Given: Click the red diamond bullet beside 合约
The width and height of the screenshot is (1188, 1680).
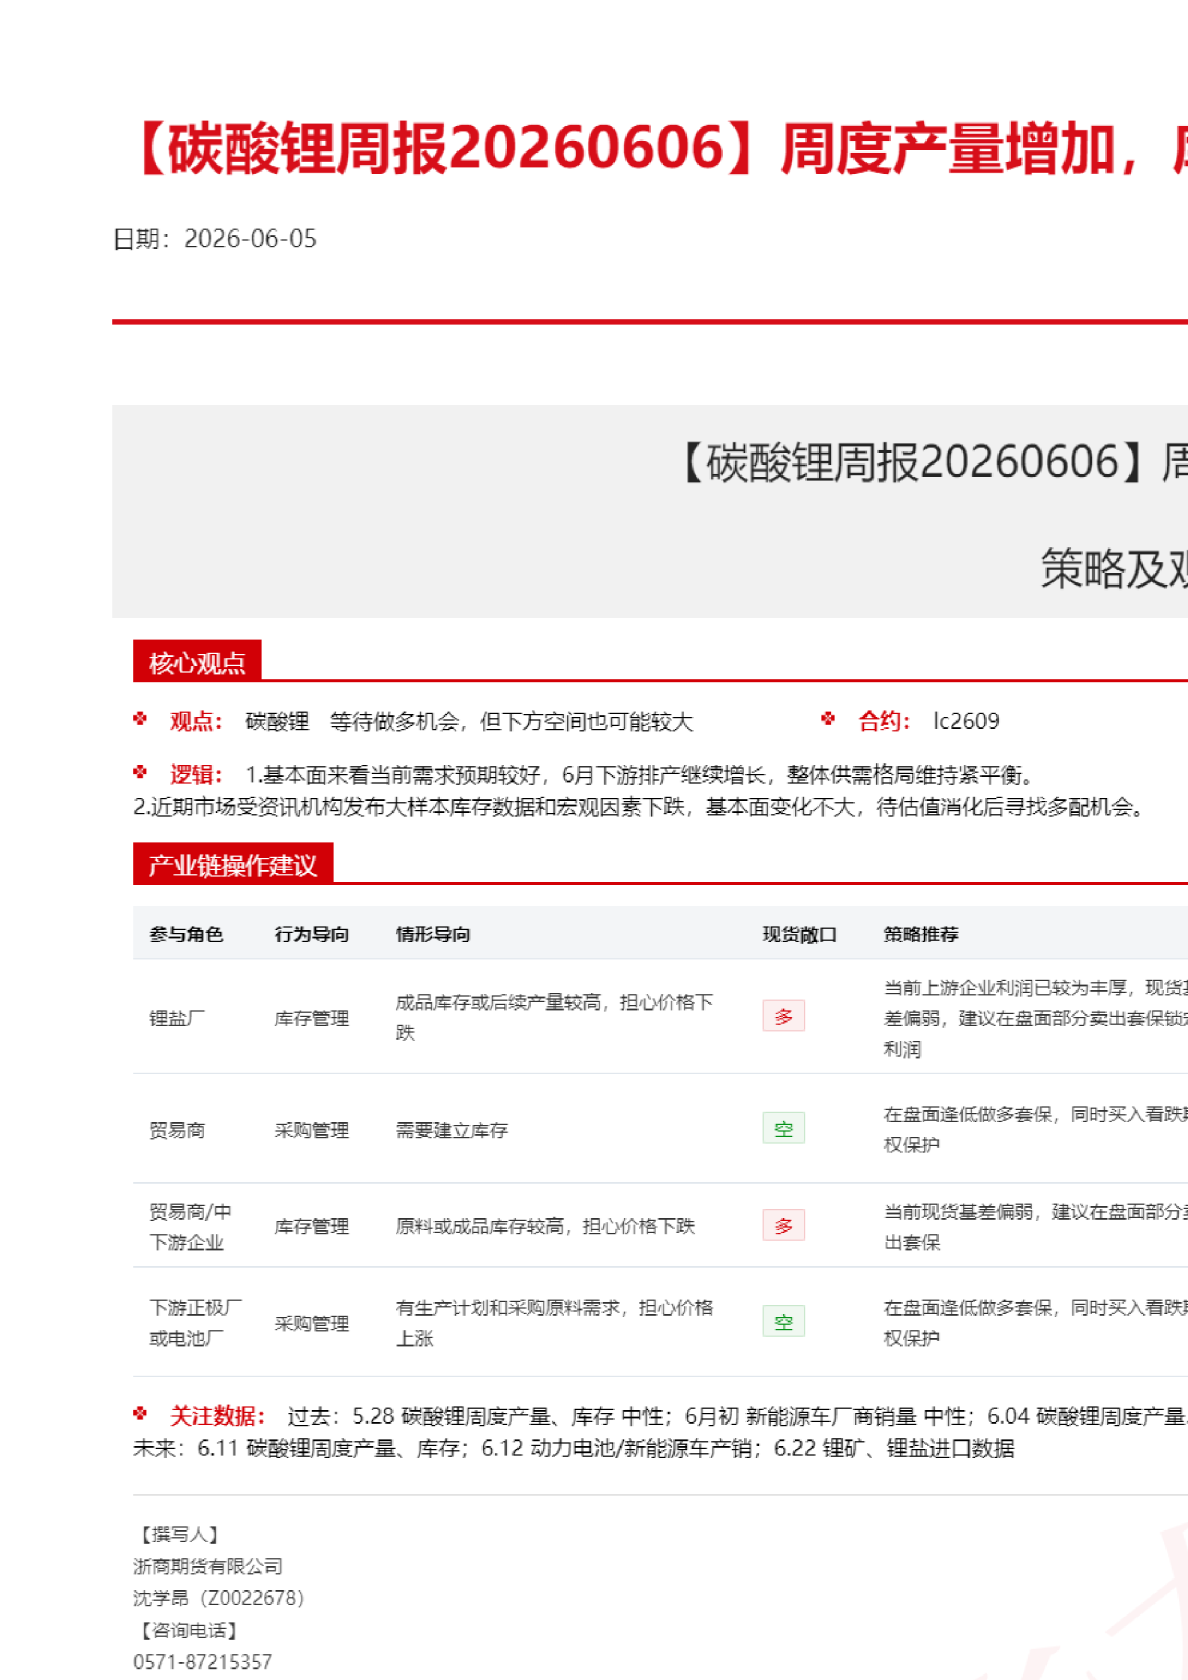Looking at the screenshot, I should (x=828, y=718).
